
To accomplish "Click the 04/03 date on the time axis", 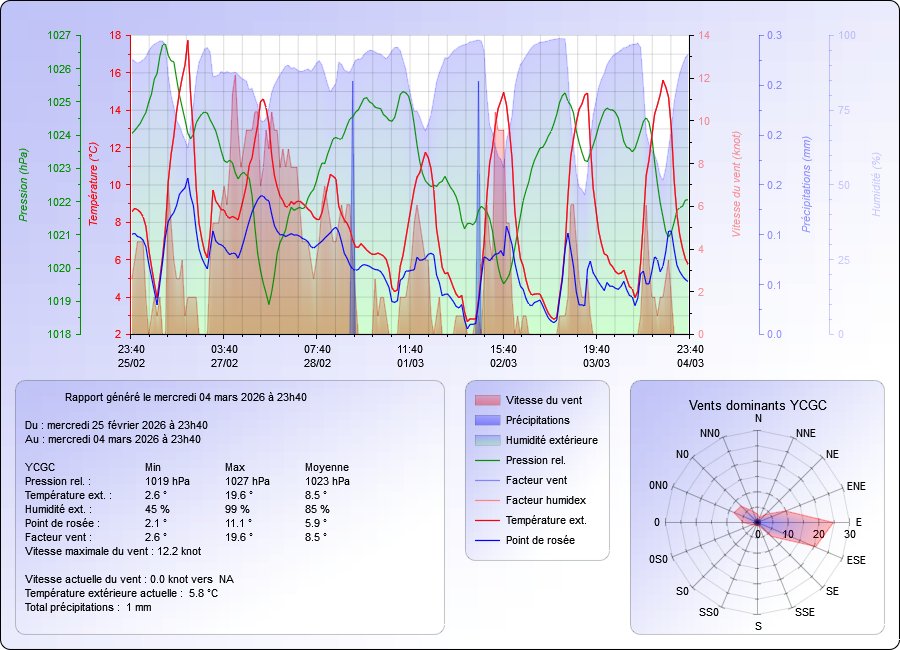I will (x=689, y=363).
